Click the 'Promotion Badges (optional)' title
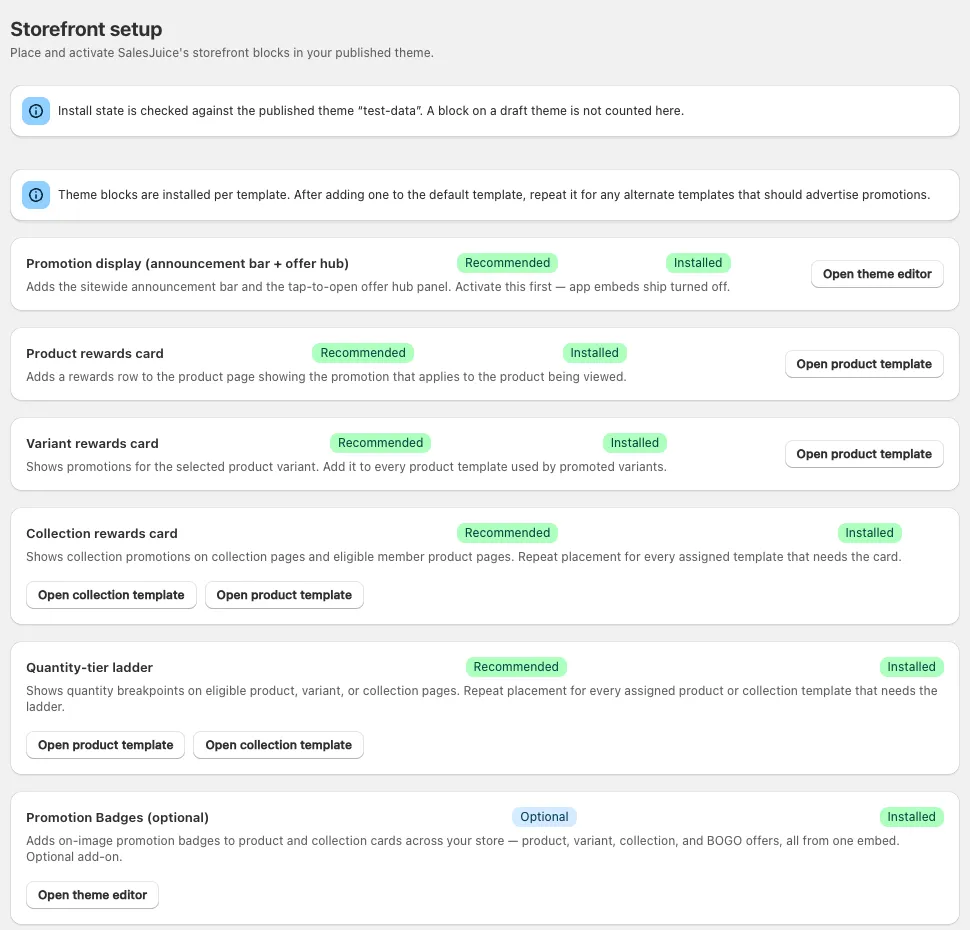The height and width of the screenshot is (930, 970). [x=118, y=817]
